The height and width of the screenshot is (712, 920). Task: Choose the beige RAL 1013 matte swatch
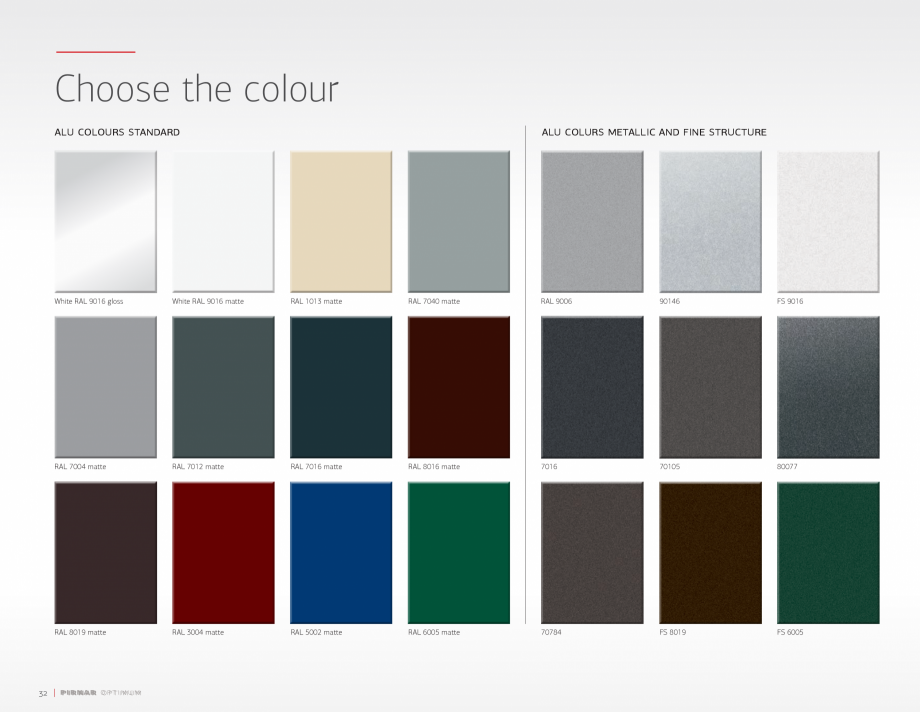341,221
